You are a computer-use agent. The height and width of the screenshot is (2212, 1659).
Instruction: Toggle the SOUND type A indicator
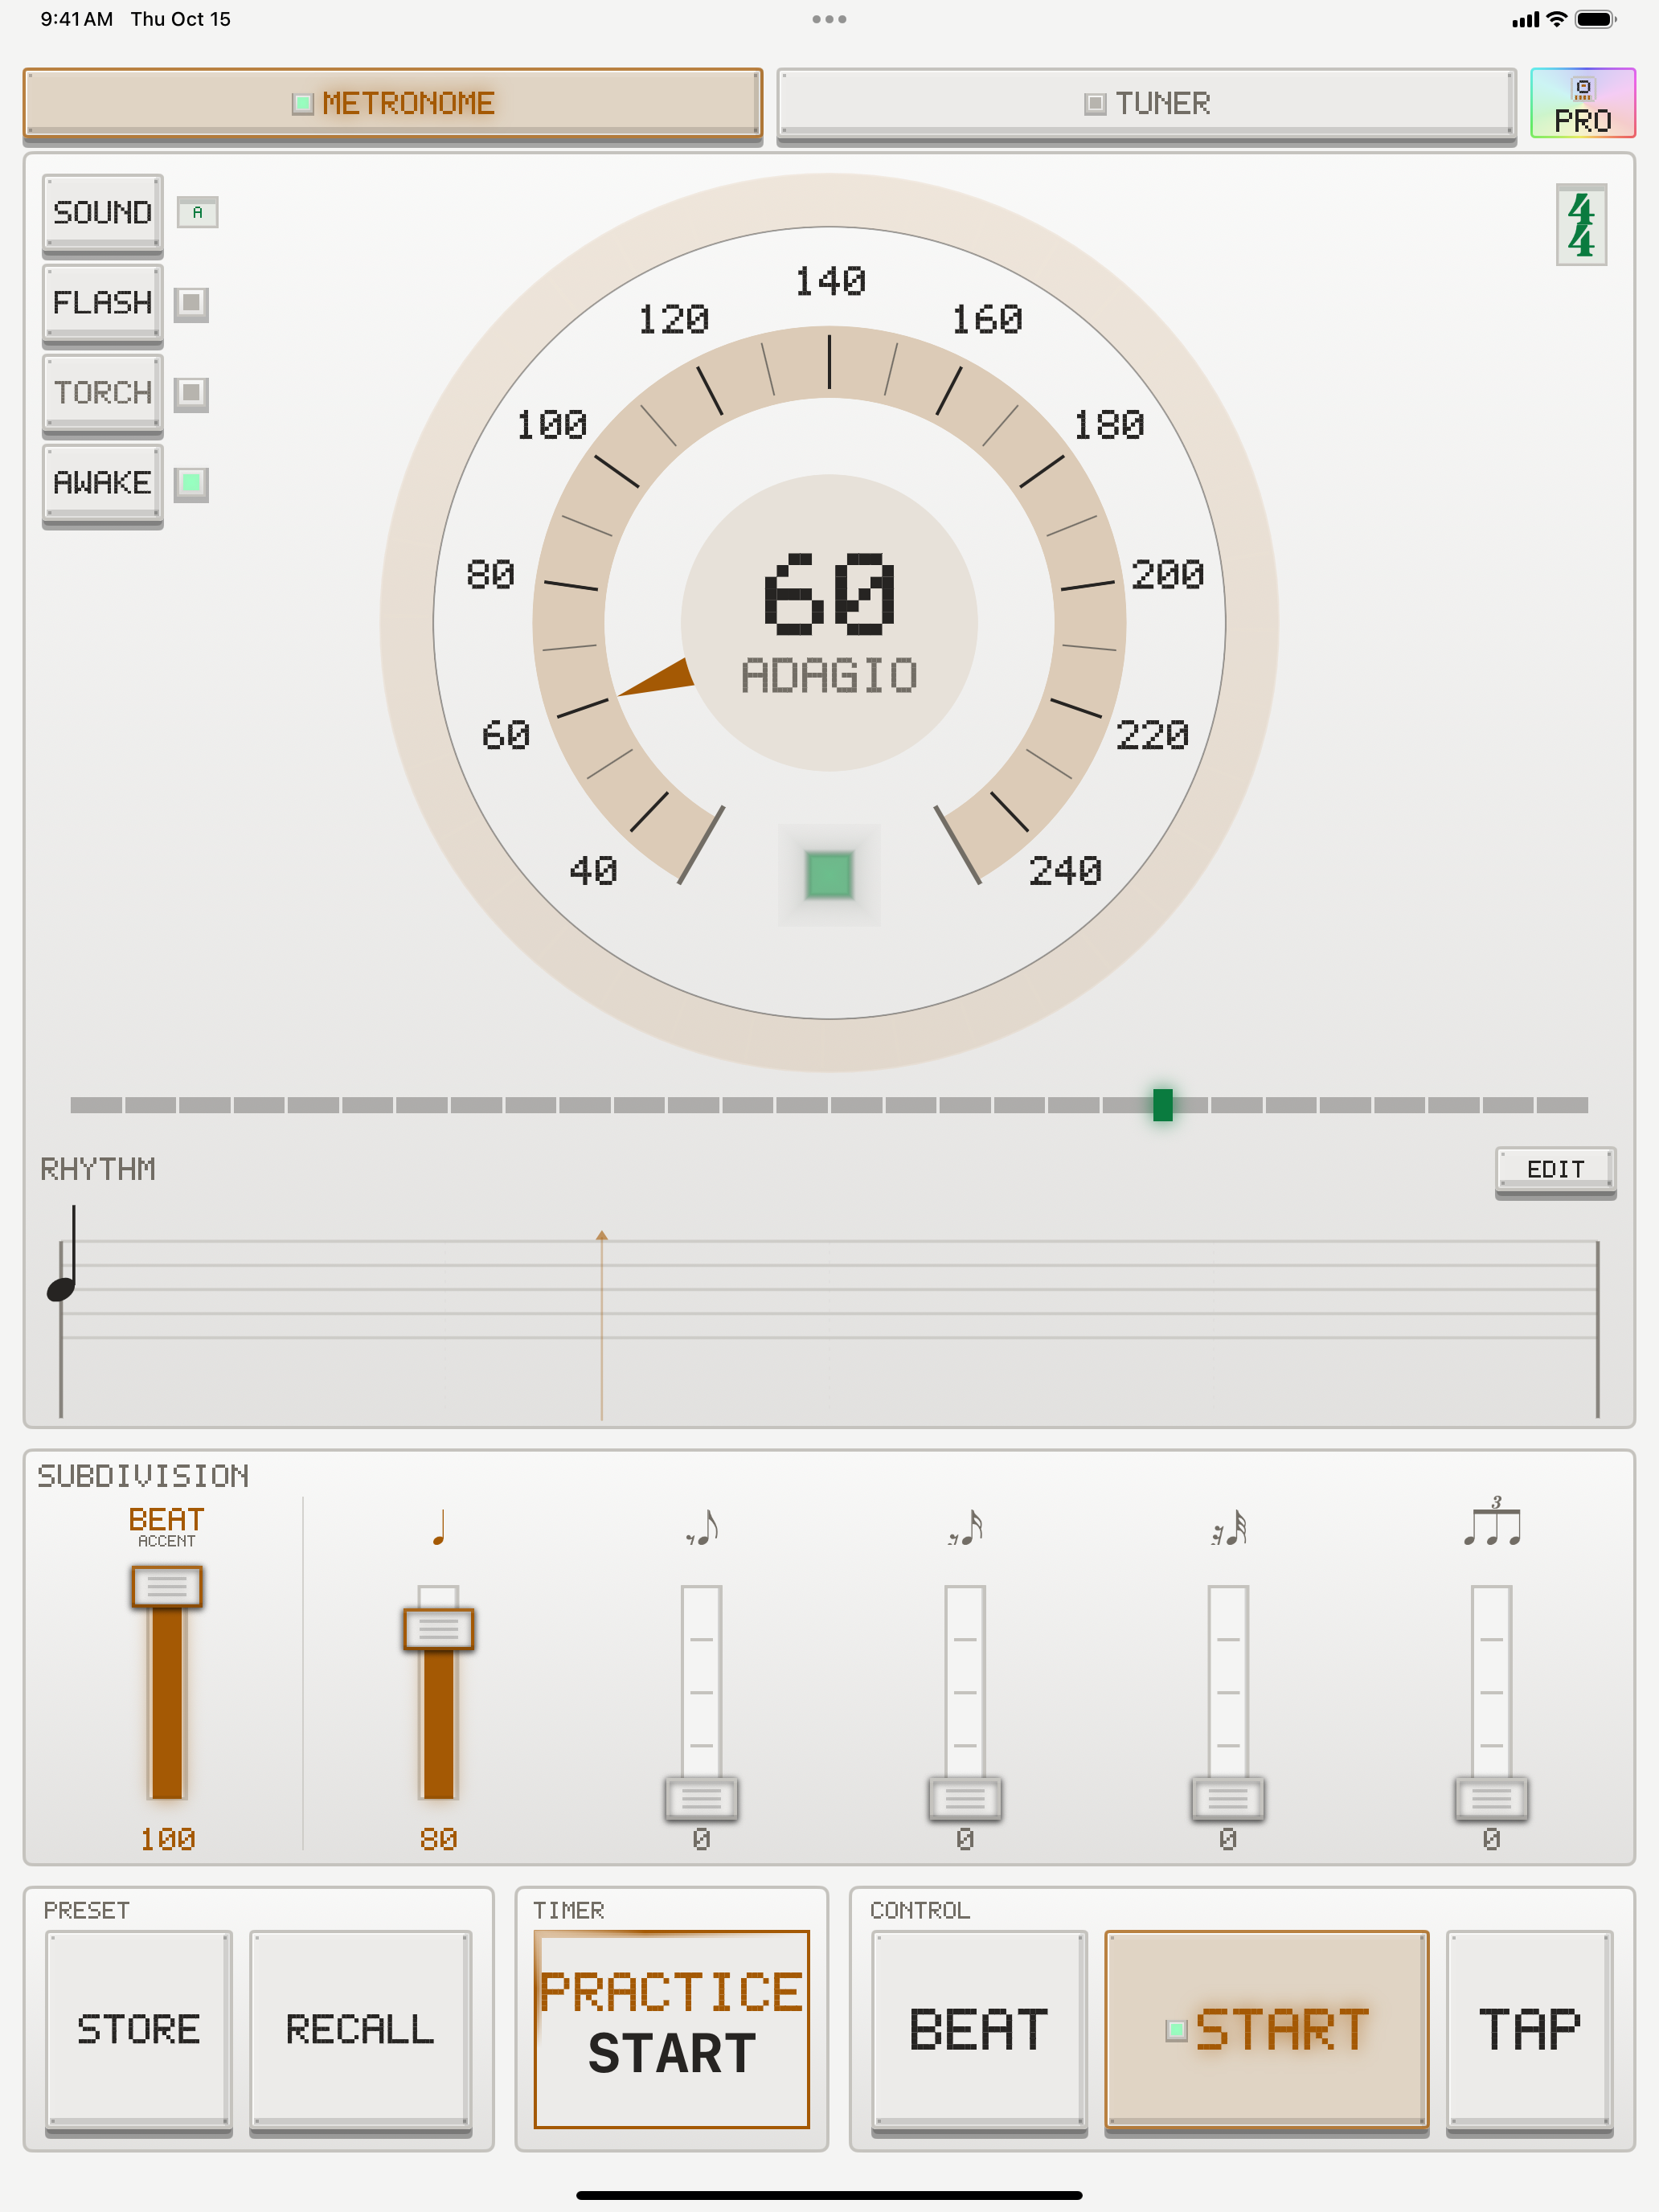pos(197,212)
